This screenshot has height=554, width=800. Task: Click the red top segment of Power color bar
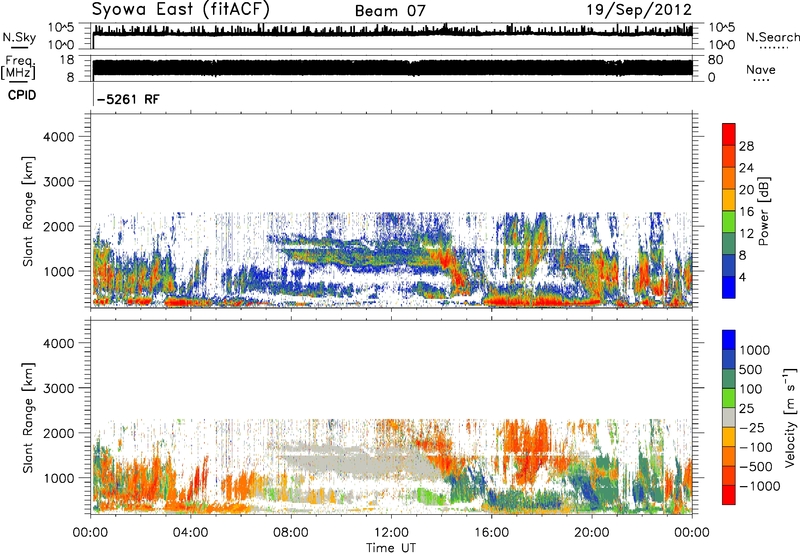pyautogui.click(x=729, y=134)
